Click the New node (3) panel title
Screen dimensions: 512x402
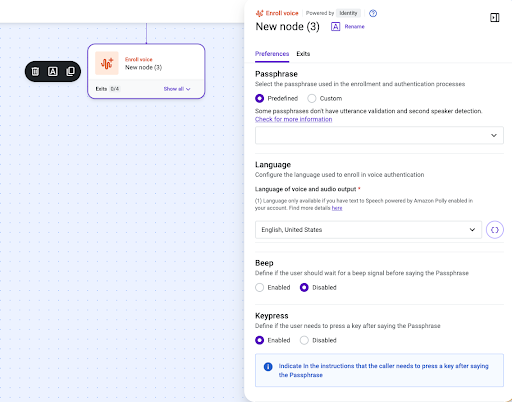coord(287,27)
